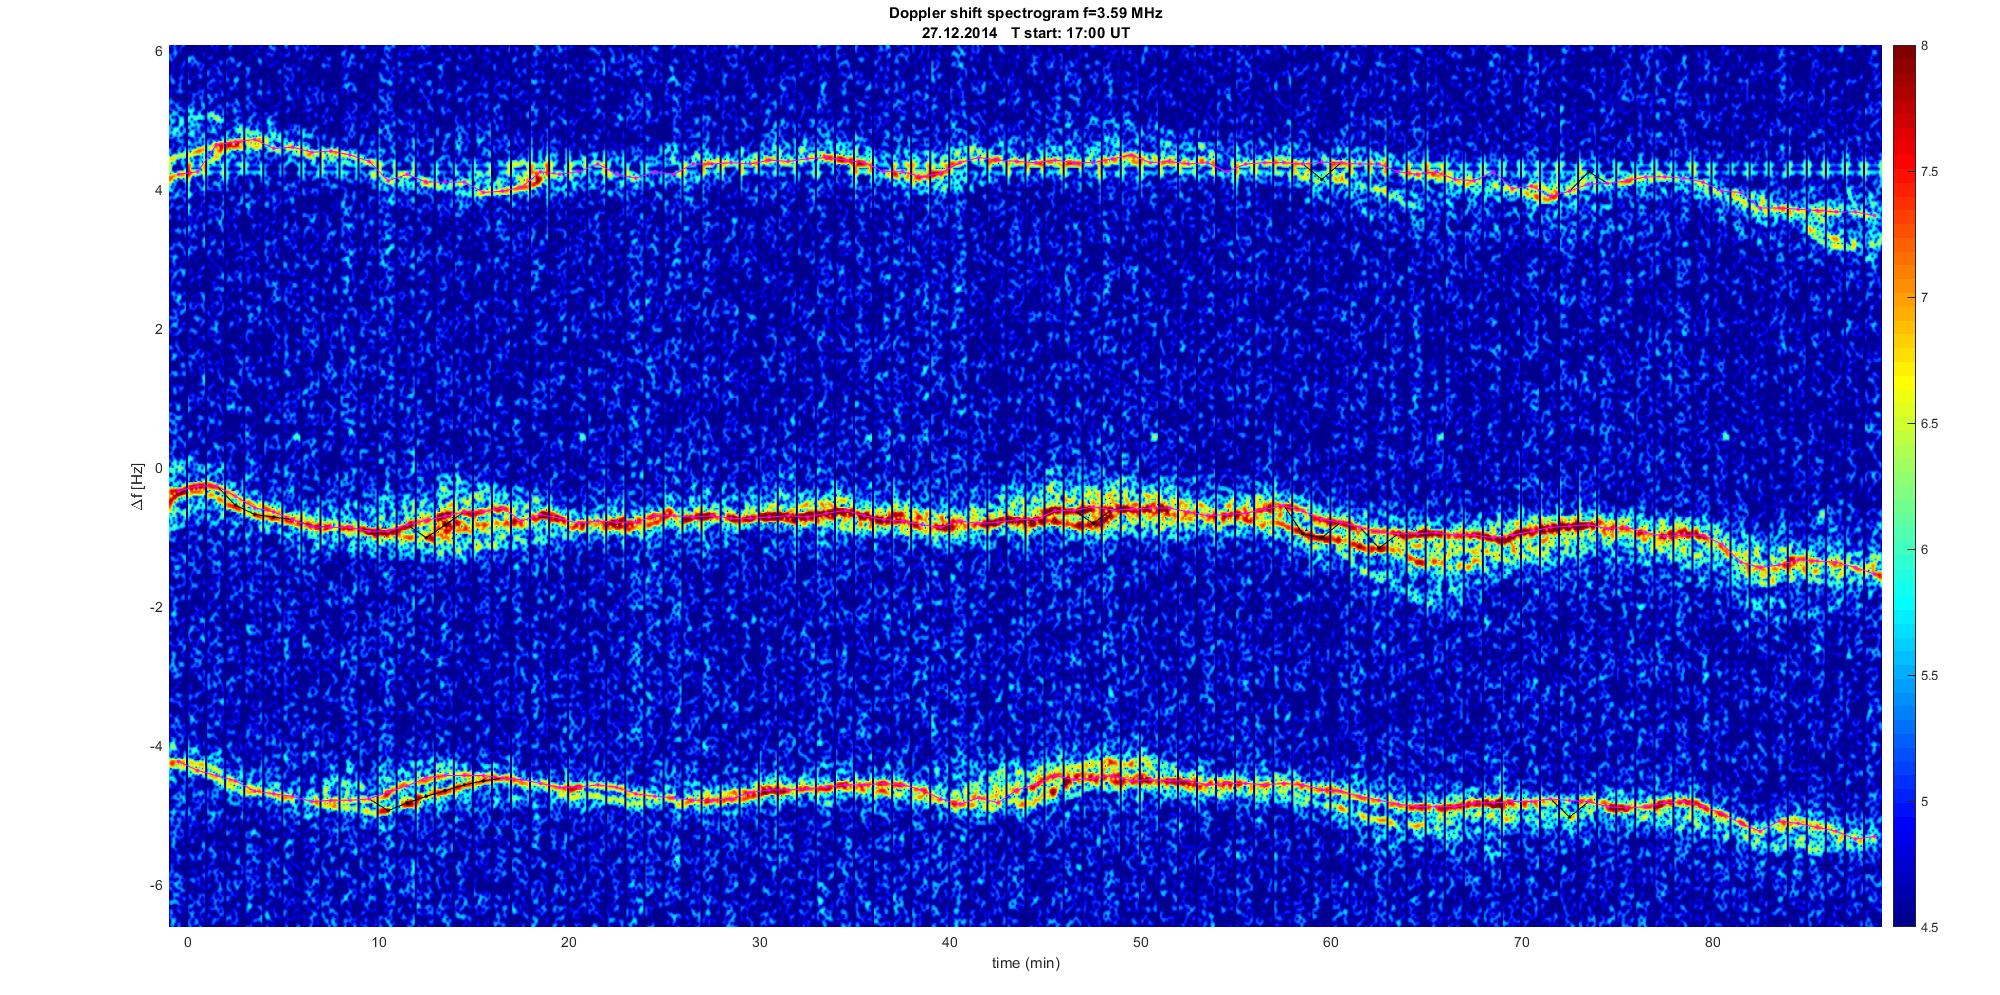The height and width of the screenshot is (995, 2000).
Task: Click x-axis tick label '50'
Action: (x=1140, y=942)
